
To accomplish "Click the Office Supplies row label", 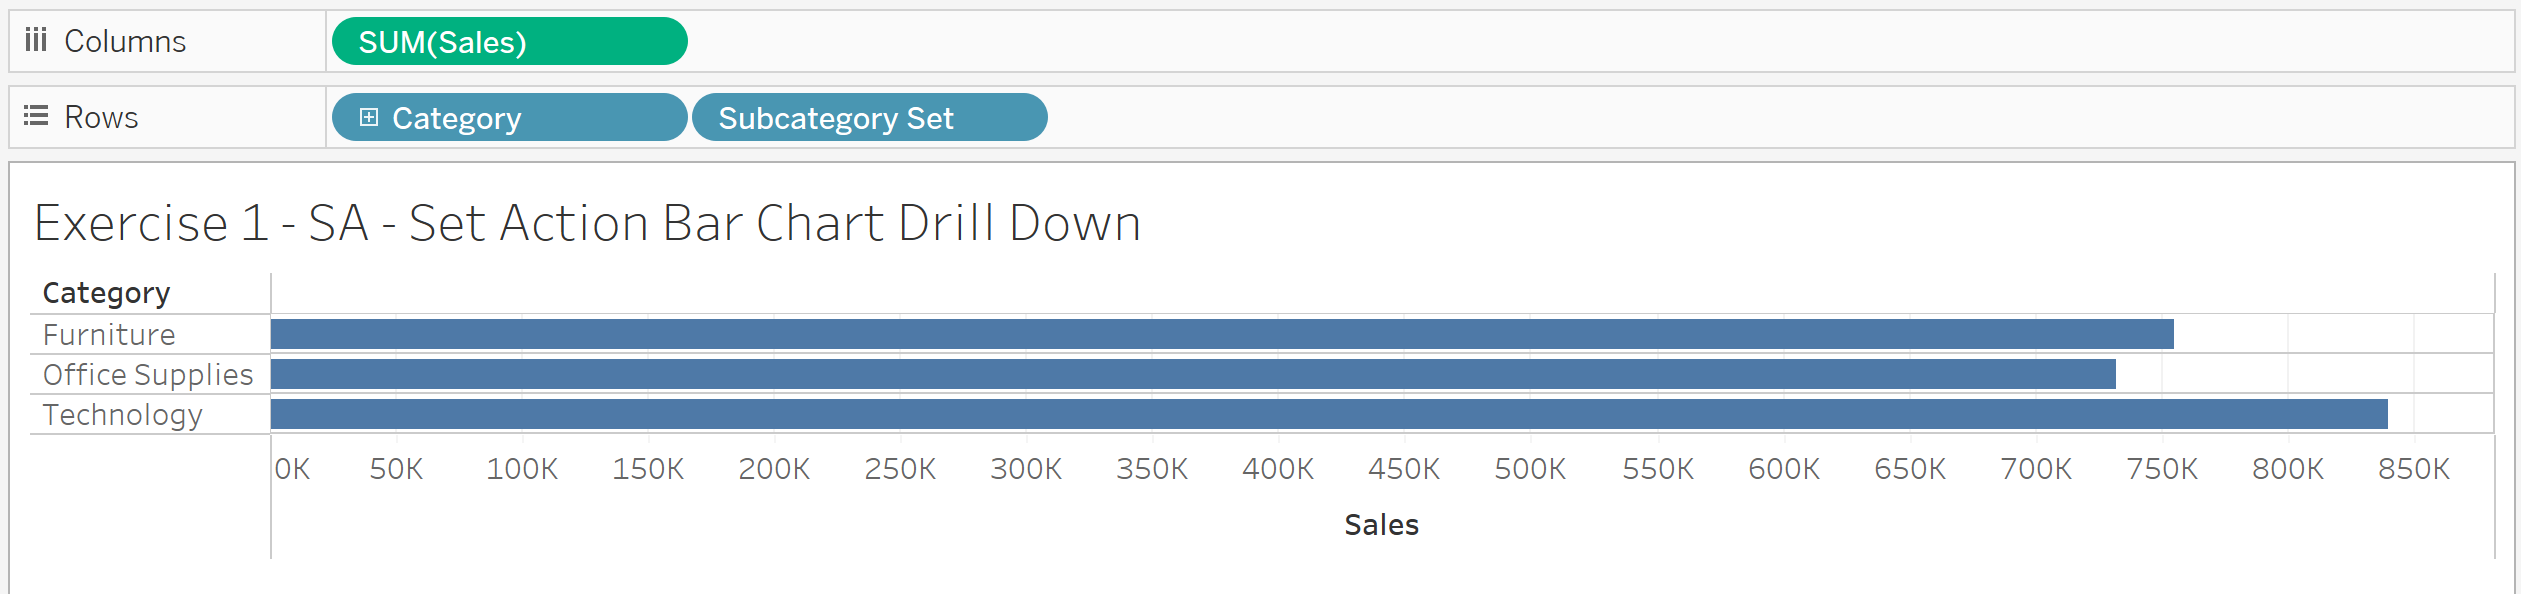I will [148, 375].
